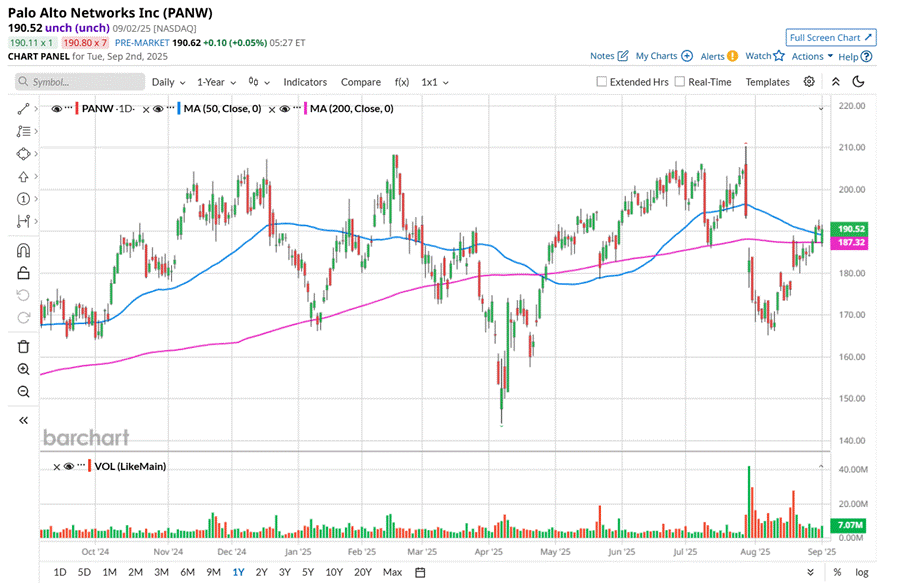
Task: Open the 1-Year period dropdown
Action: coord(217,82)
